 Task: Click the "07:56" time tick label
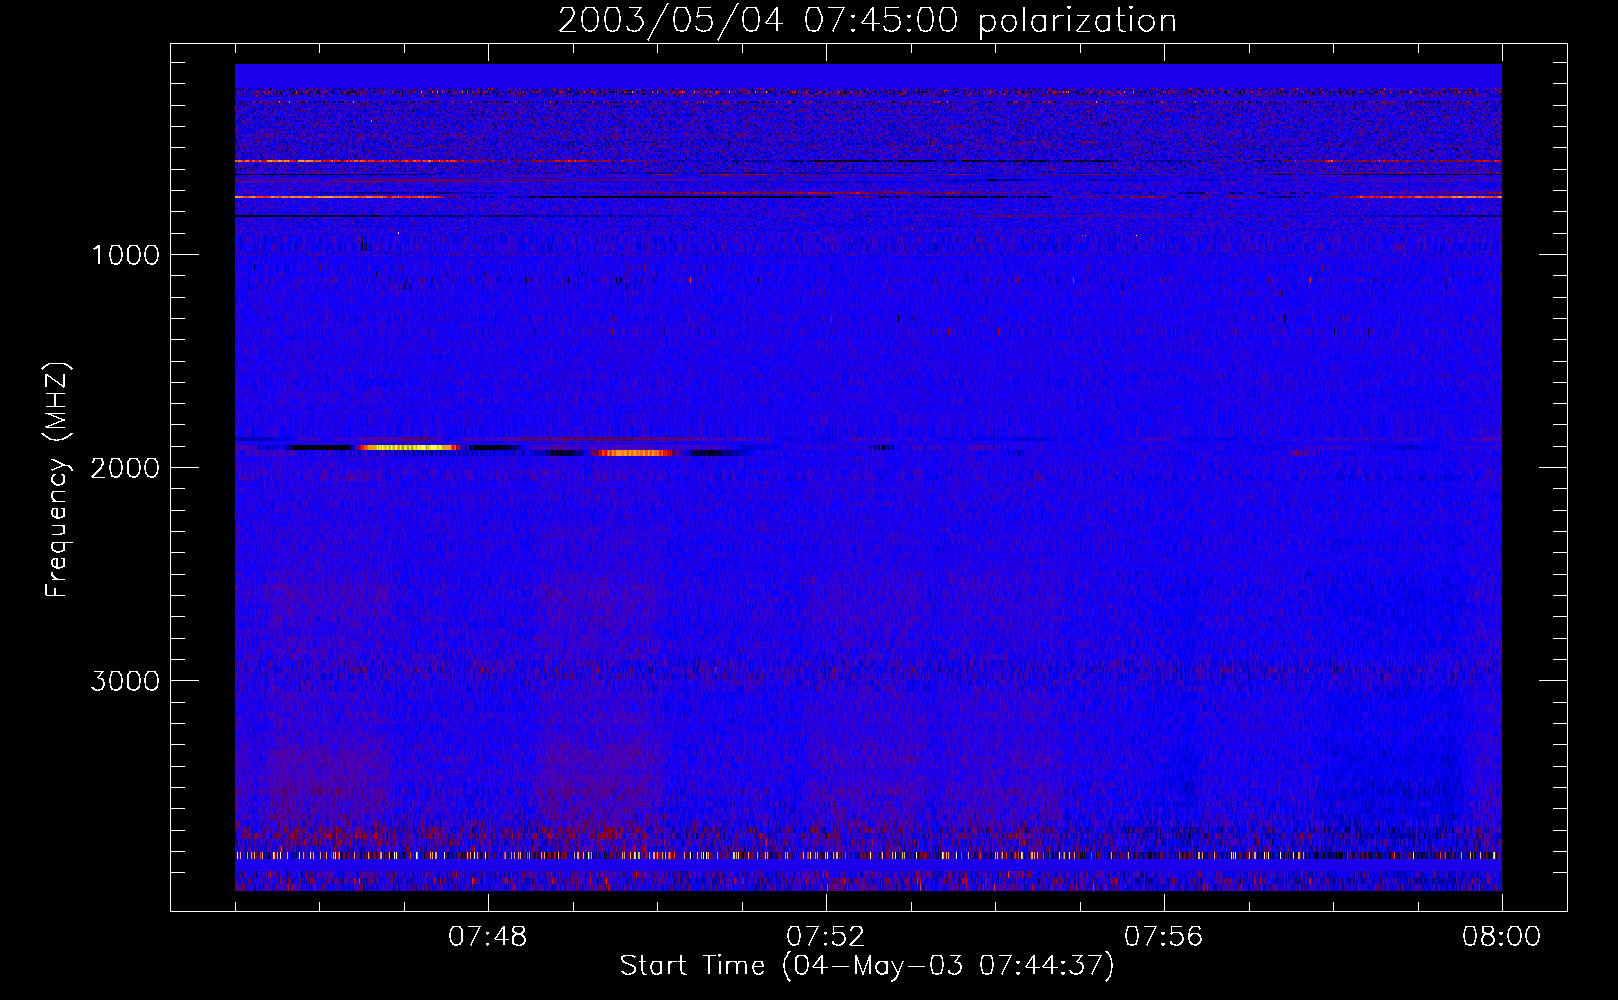tap(1164, 937)
